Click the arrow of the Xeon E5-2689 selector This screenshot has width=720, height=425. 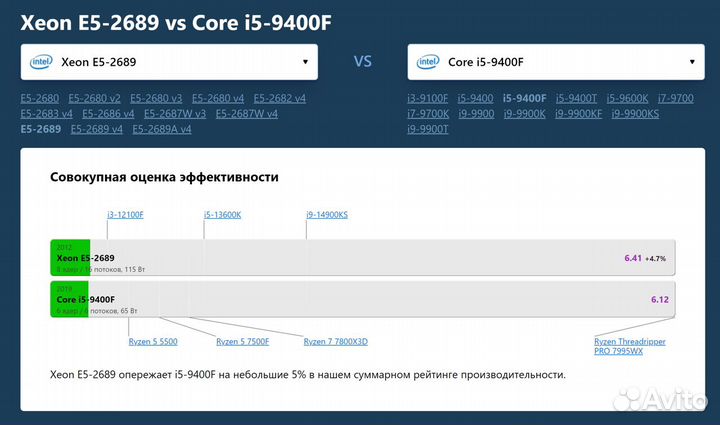[x=305, y=62]
